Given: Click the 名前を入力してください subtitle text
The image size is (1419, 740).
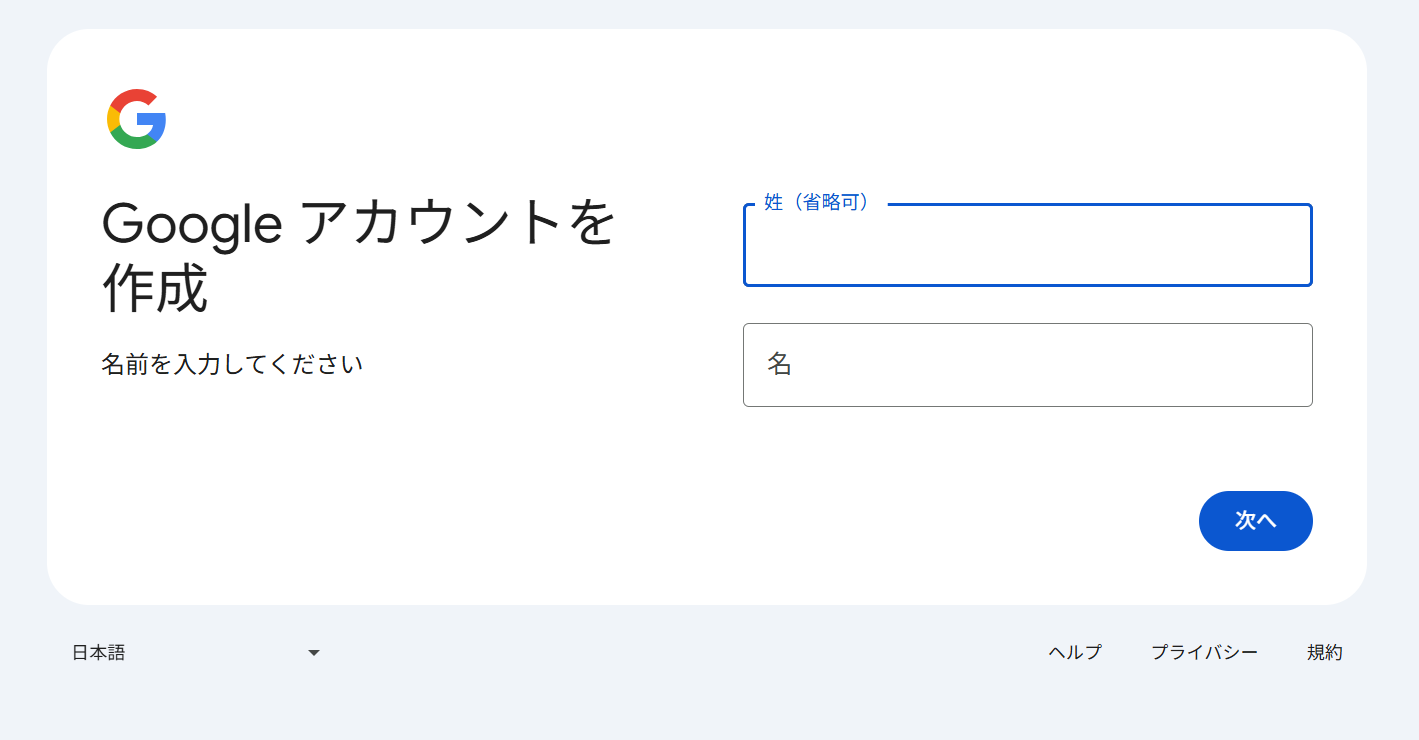Looking at the screenshot, I should click(231, 364).
